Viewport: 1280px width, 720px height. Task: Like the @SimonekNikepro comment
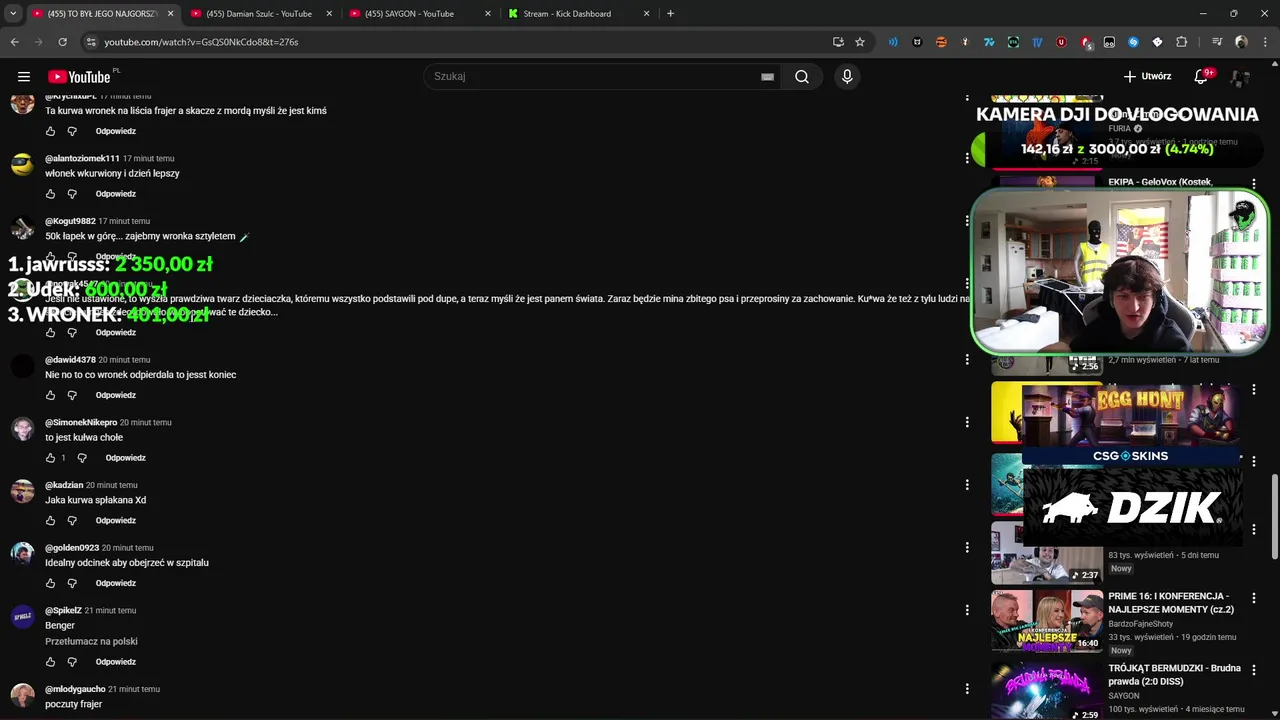coord(51,458)
